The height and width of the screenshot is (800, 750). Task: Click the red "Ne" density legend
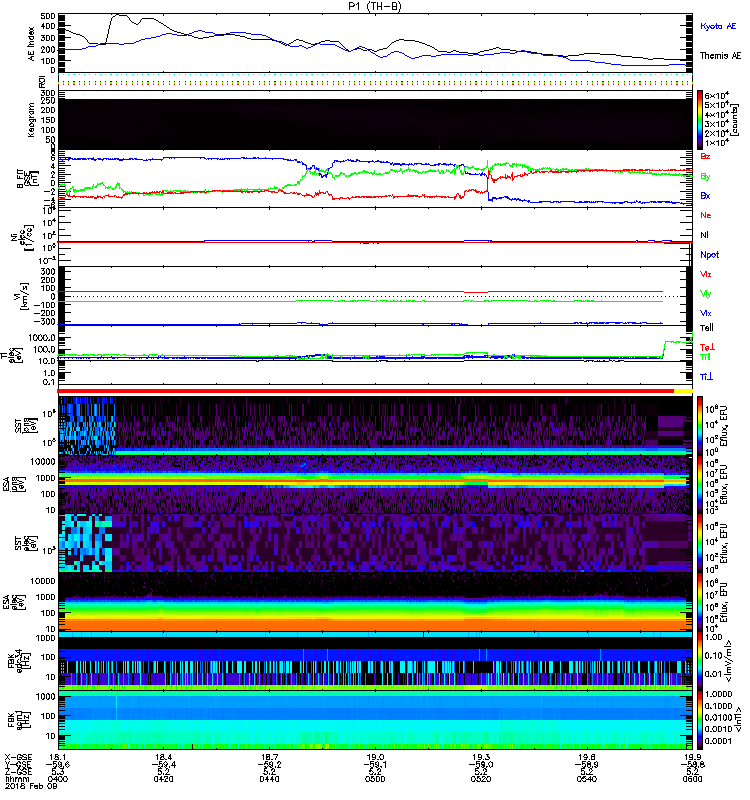[x=706, y=215]
